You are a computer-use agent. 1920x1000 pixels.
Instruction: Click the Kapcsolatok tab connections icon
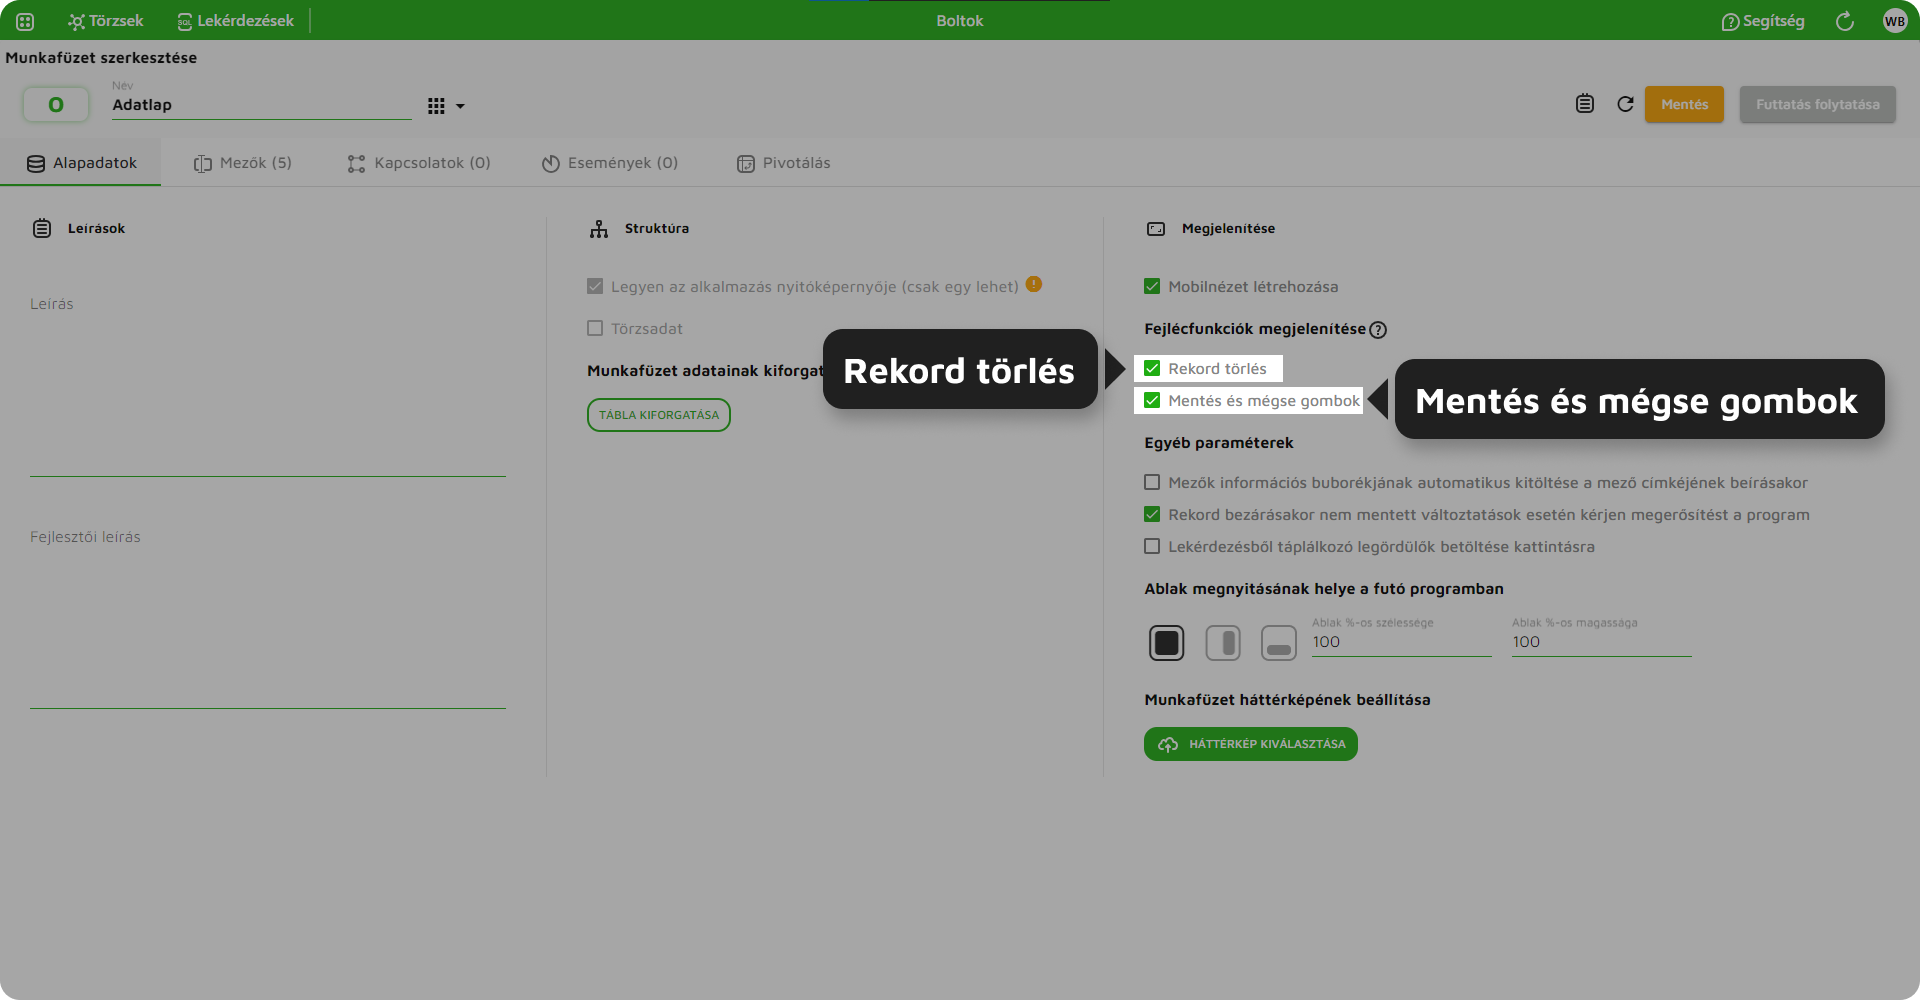tap(356, 164)
